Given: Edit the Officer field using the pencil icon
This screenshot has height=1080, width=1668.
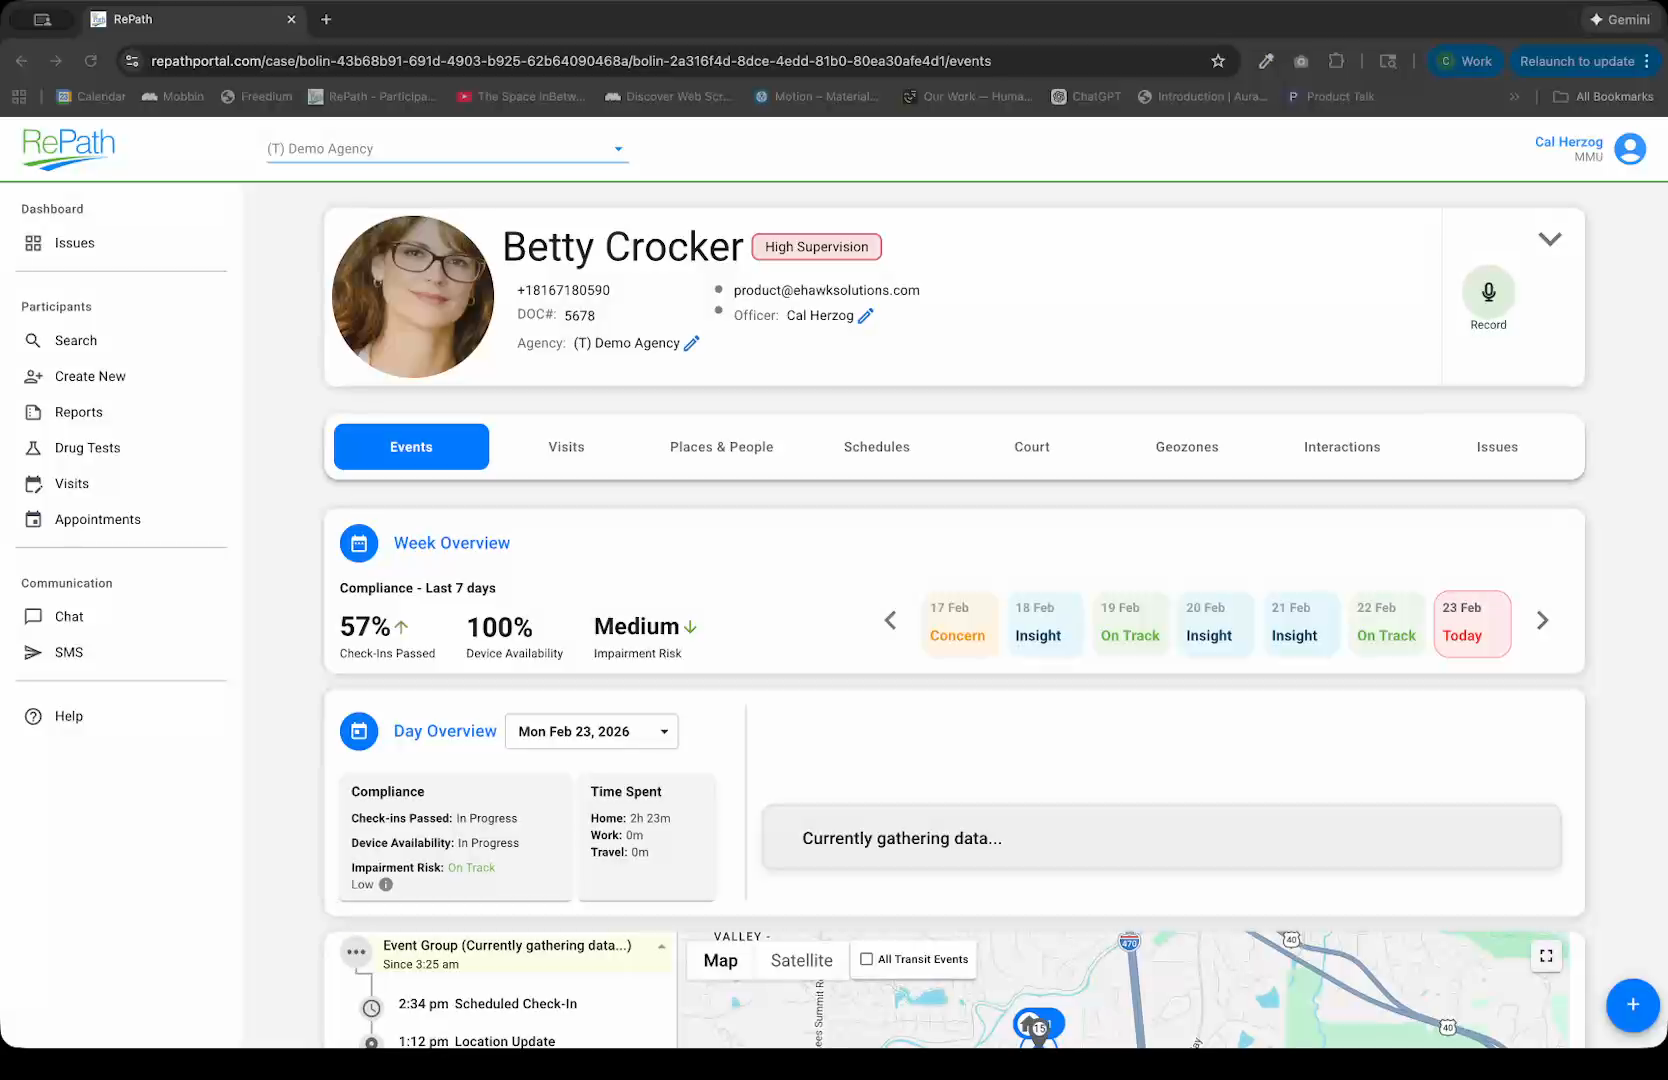Looking at the screenshot, I should click(864, 315).
